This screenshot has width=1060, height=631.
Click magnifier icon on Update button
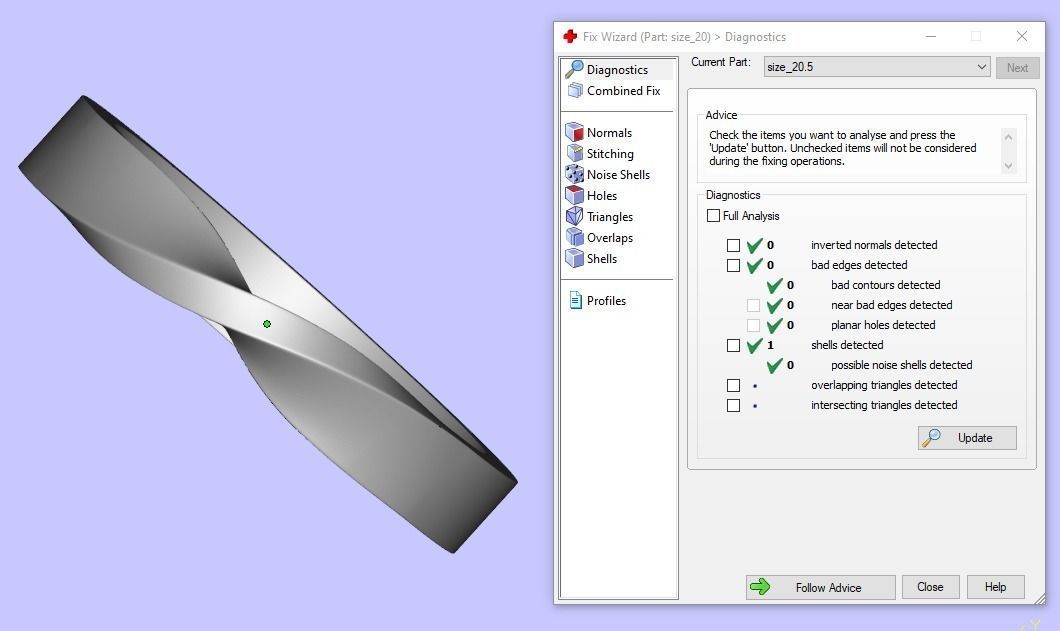pos(931,438)
